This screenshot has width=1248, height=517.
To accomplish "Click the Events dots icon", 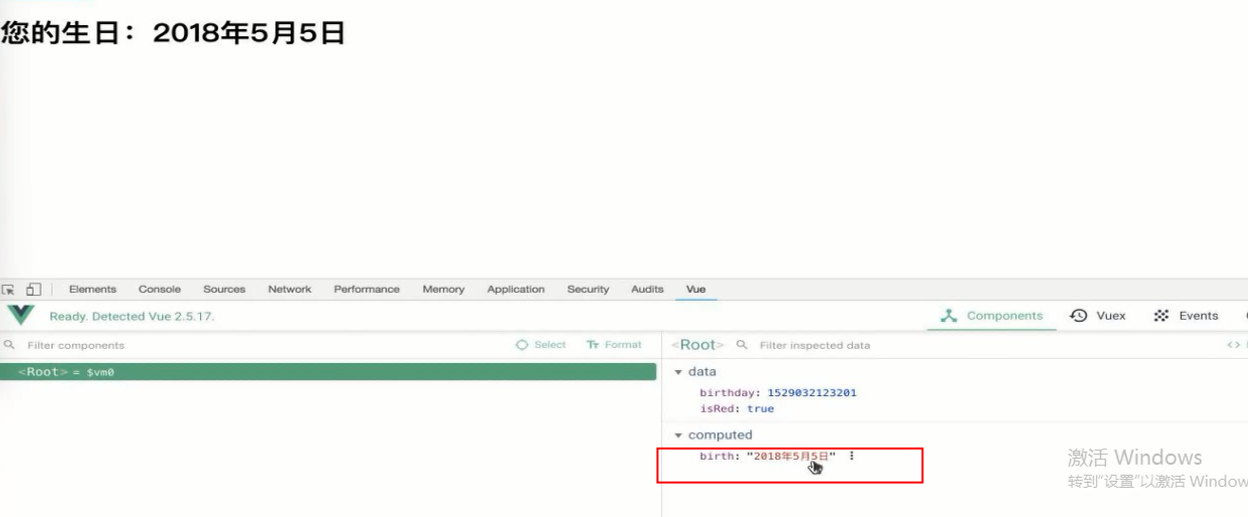I will pyautogui.click(x=1161, y=316).
